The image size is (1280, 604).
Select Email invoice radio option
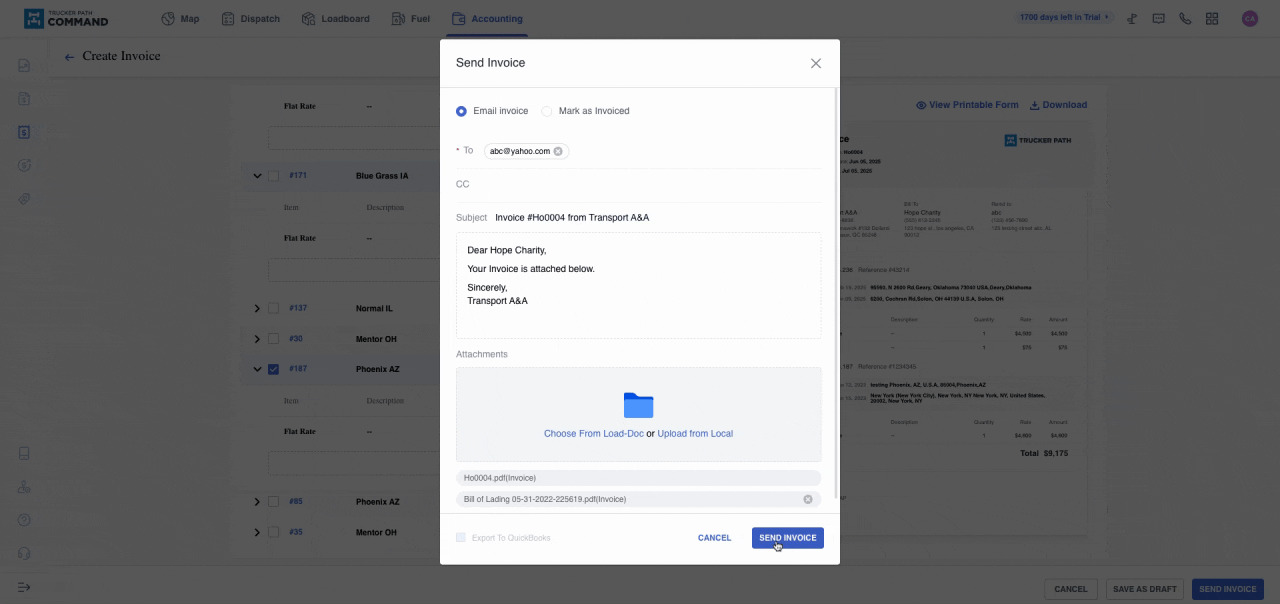(461, 111)
